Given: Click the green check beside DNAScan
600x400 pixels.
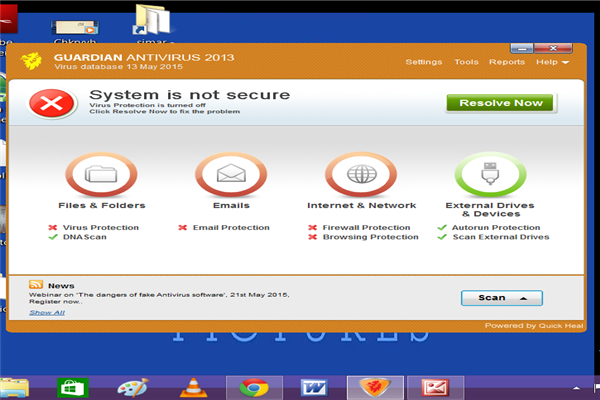Looking at the screenshot, I should (x=53, y=237).
